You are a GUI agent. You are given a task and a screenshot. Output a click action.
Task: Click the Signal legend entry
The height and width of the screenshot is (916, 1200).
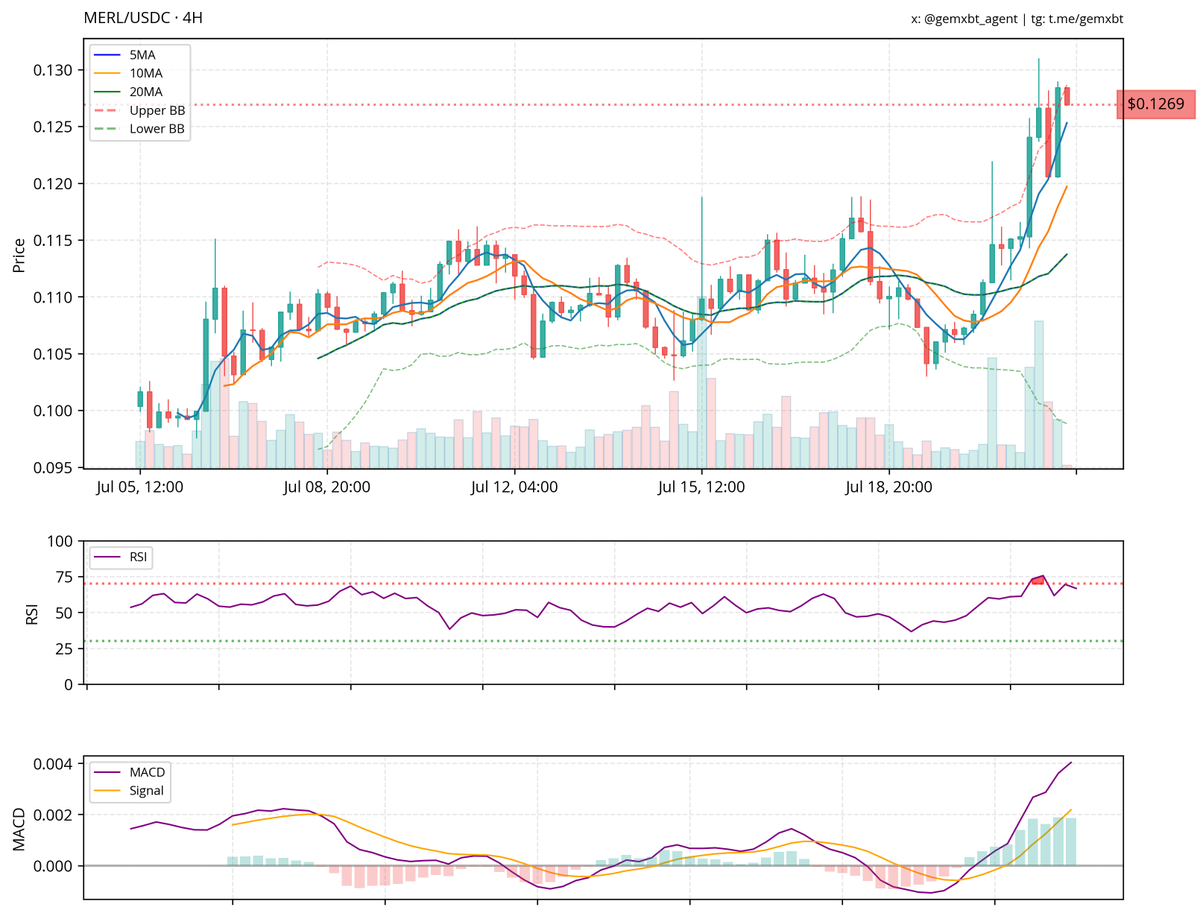(131, 791)
